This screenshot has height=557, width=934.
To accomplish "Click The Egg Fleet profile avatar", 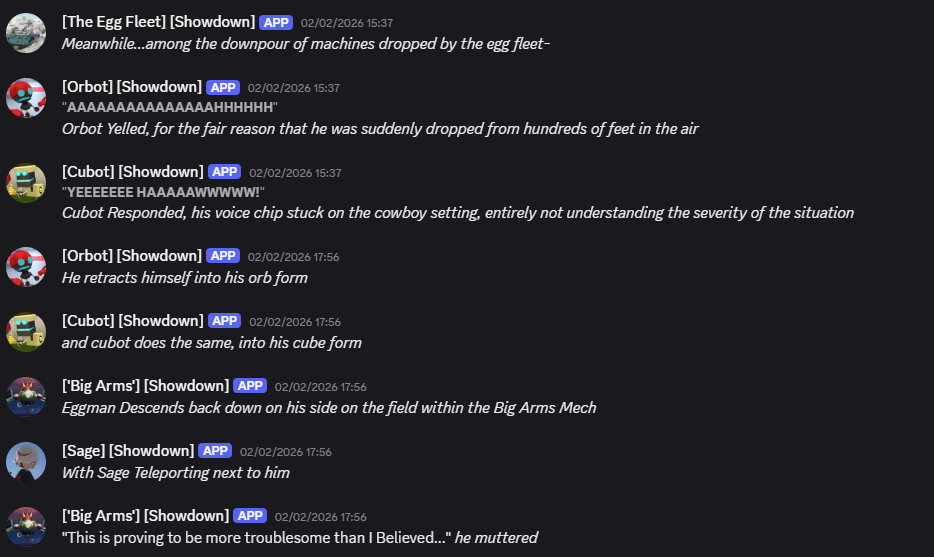I will point(26,33).
